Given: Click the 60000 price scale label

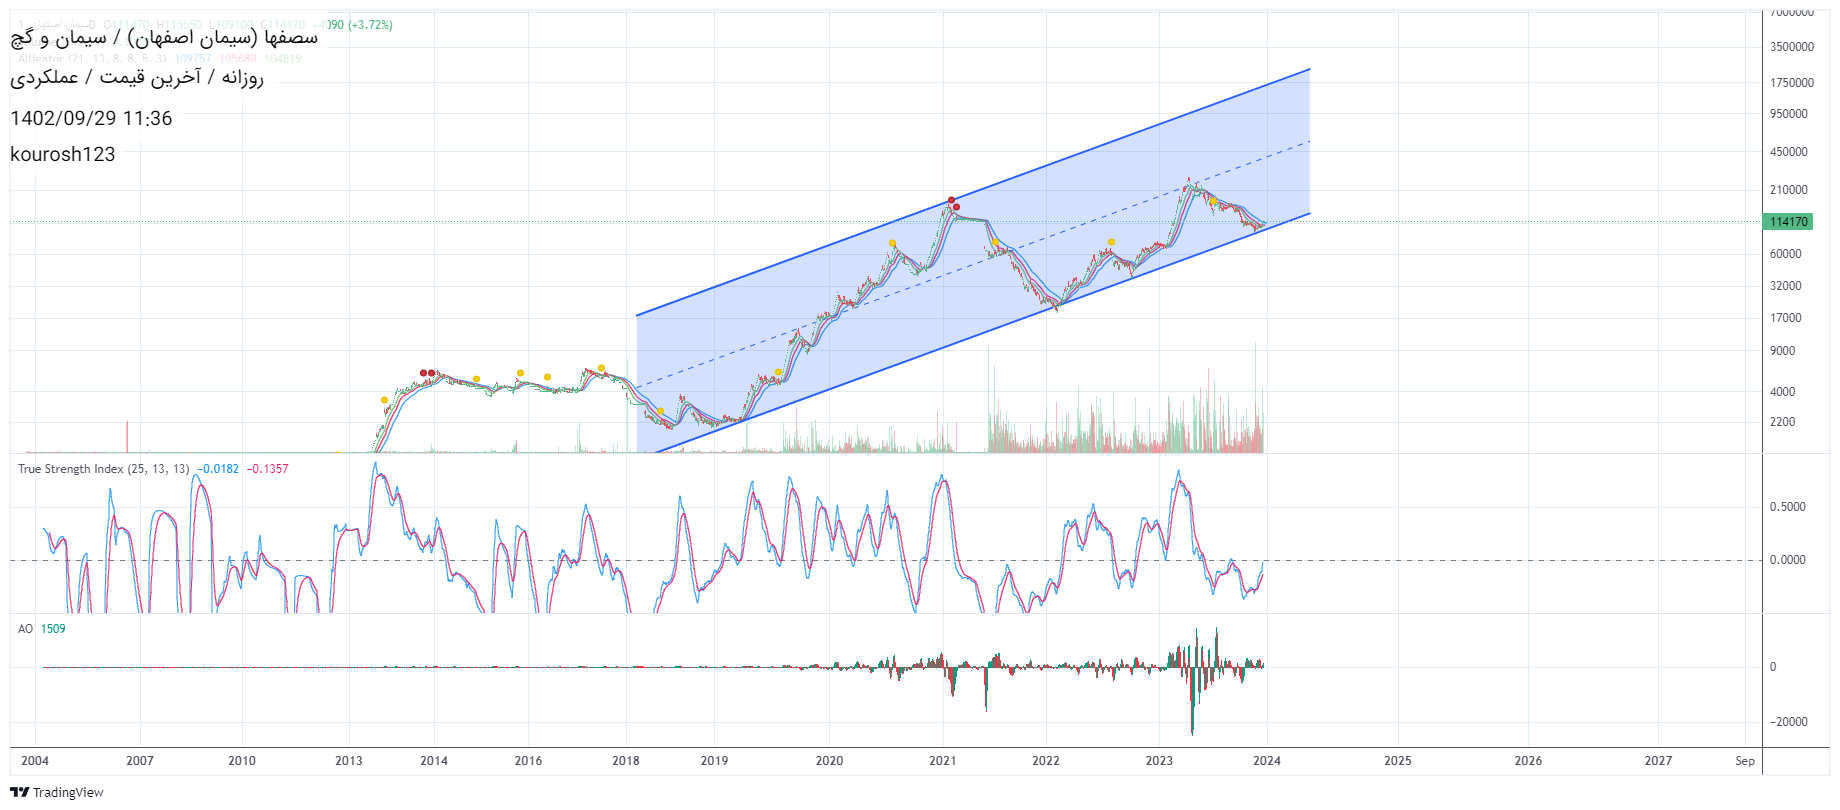Looking at the screenshot, I should (1786, 254).
